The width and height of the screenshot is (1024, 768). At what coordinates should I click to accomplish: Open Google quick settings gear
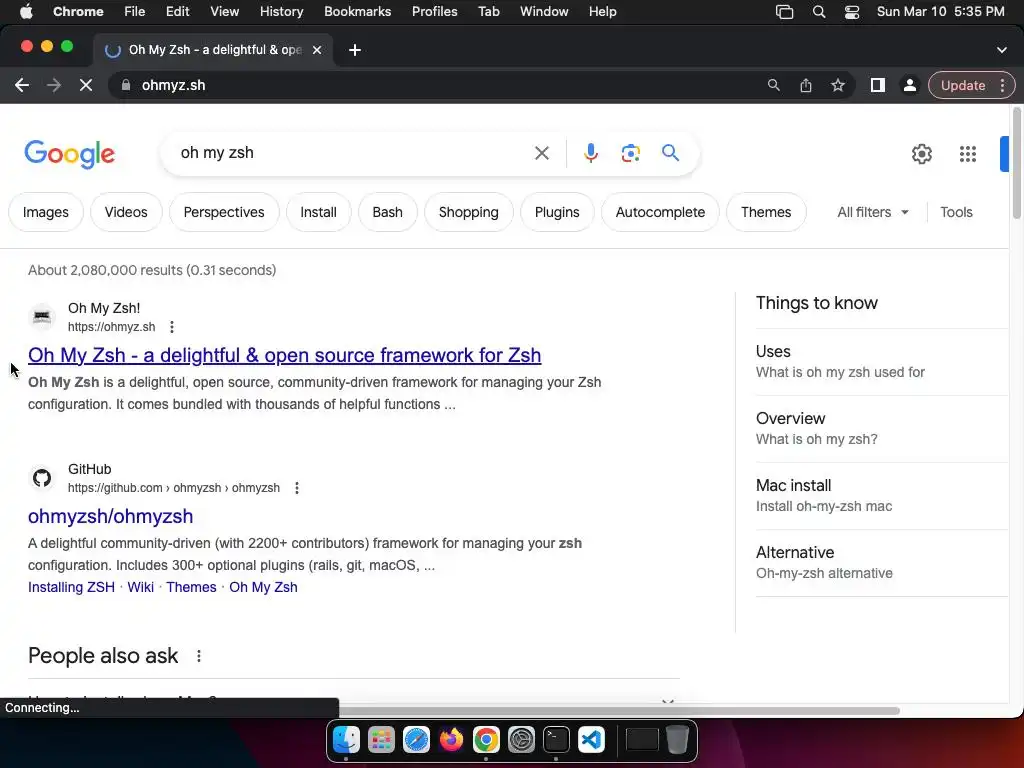tap(921, 154)
